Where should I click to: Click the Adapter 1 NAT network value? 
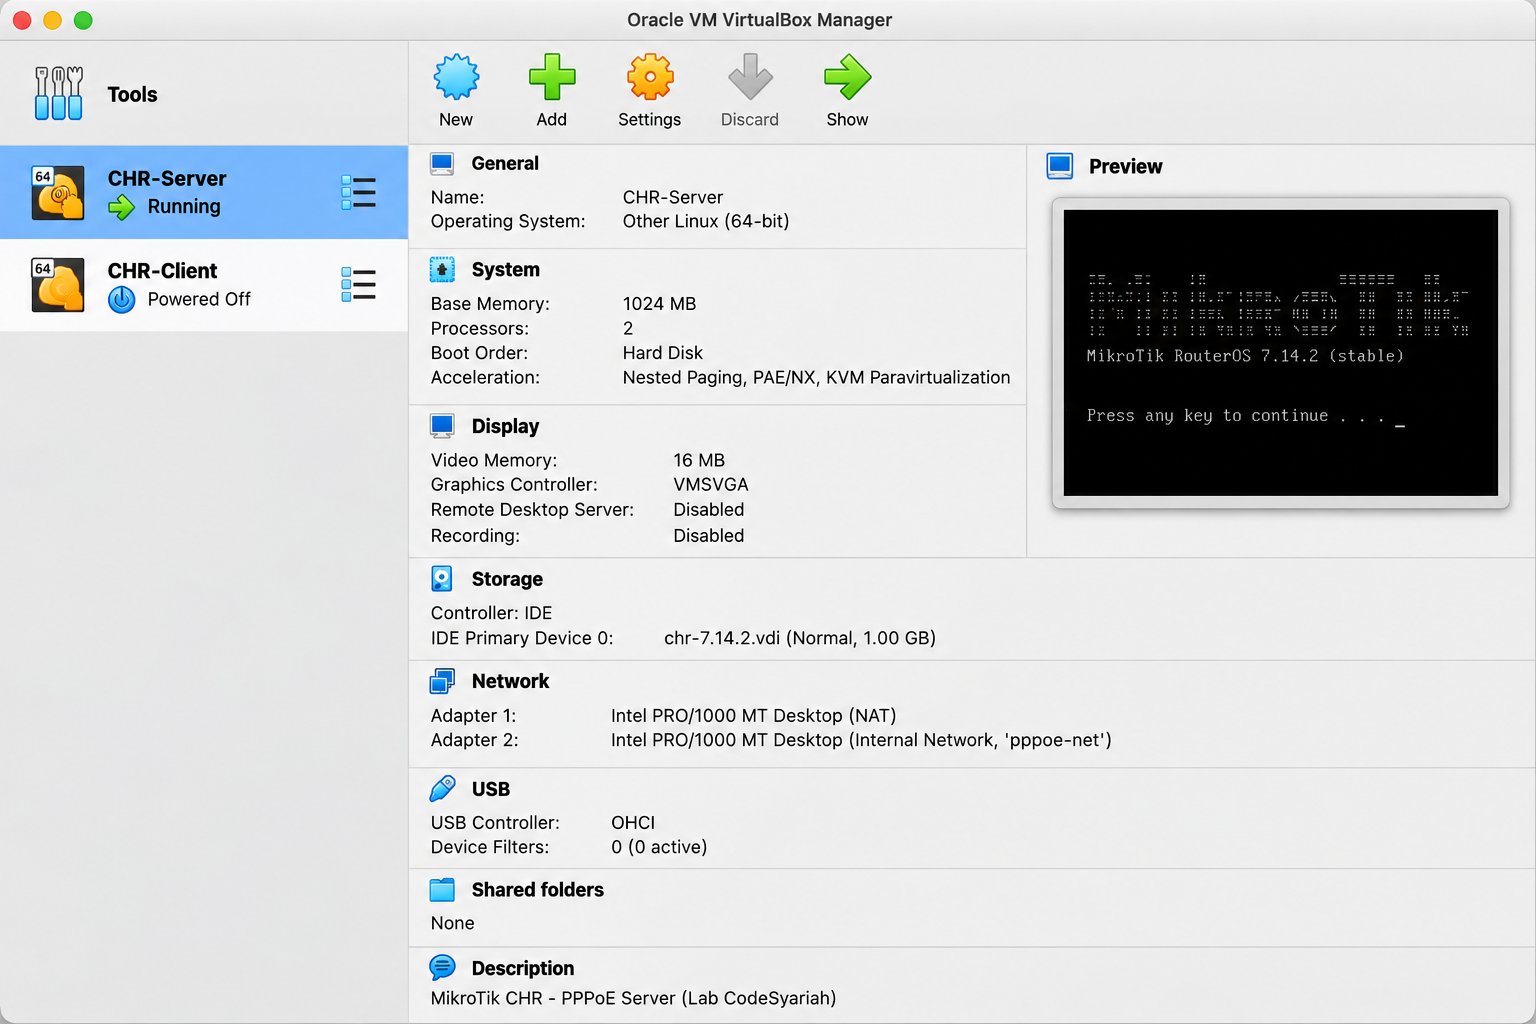[754, 716]
